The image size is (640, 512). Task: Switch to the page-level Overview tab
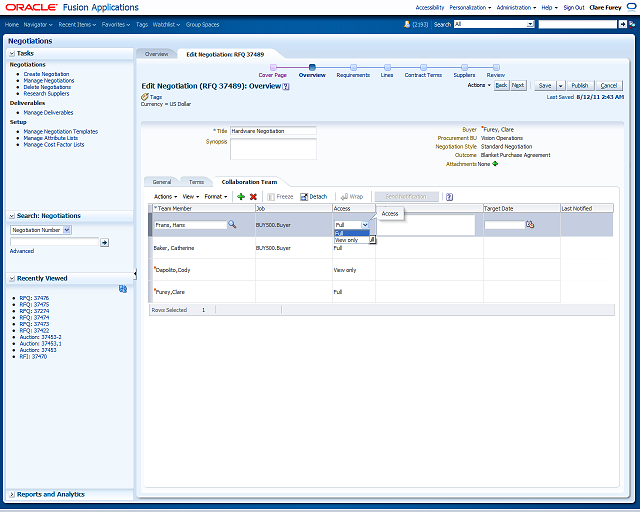[x=156, y=54]
